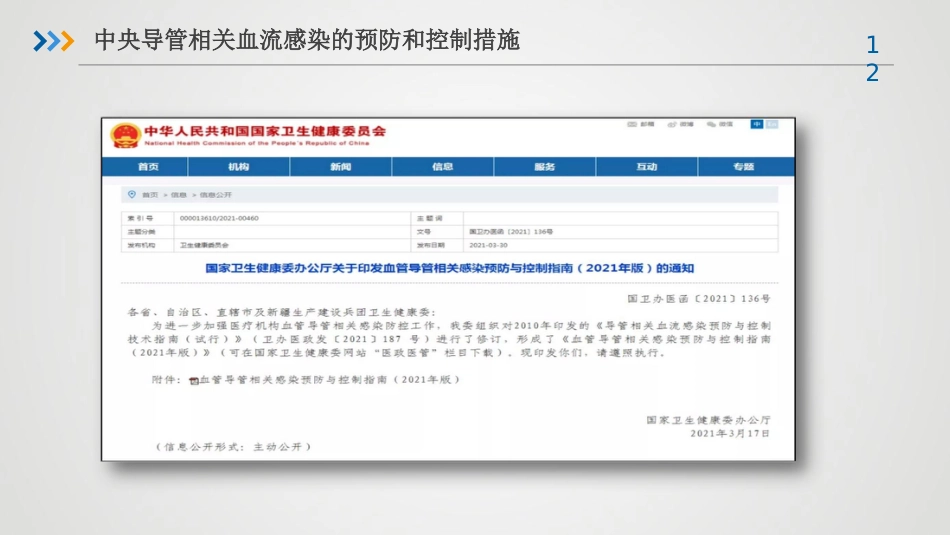Click the PDF attachment icon beside 血管导管相关感染预防与控制指南
The width and height of the screenshot is (950, 535).
pos(194,380)
